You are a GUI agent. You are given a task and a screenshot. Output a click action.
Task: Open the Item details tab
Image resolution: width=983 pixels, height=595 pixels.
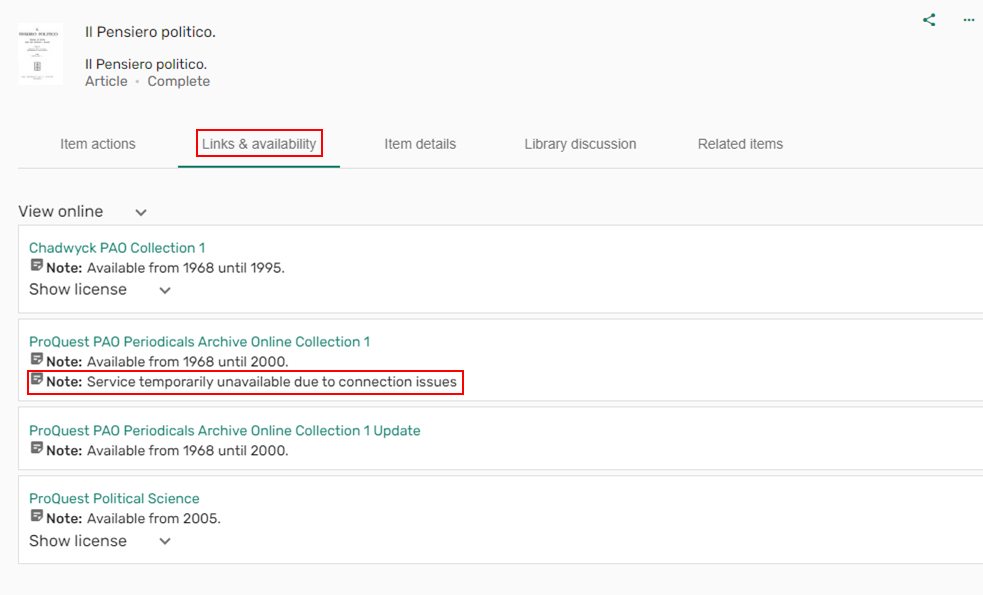(420, 144)
